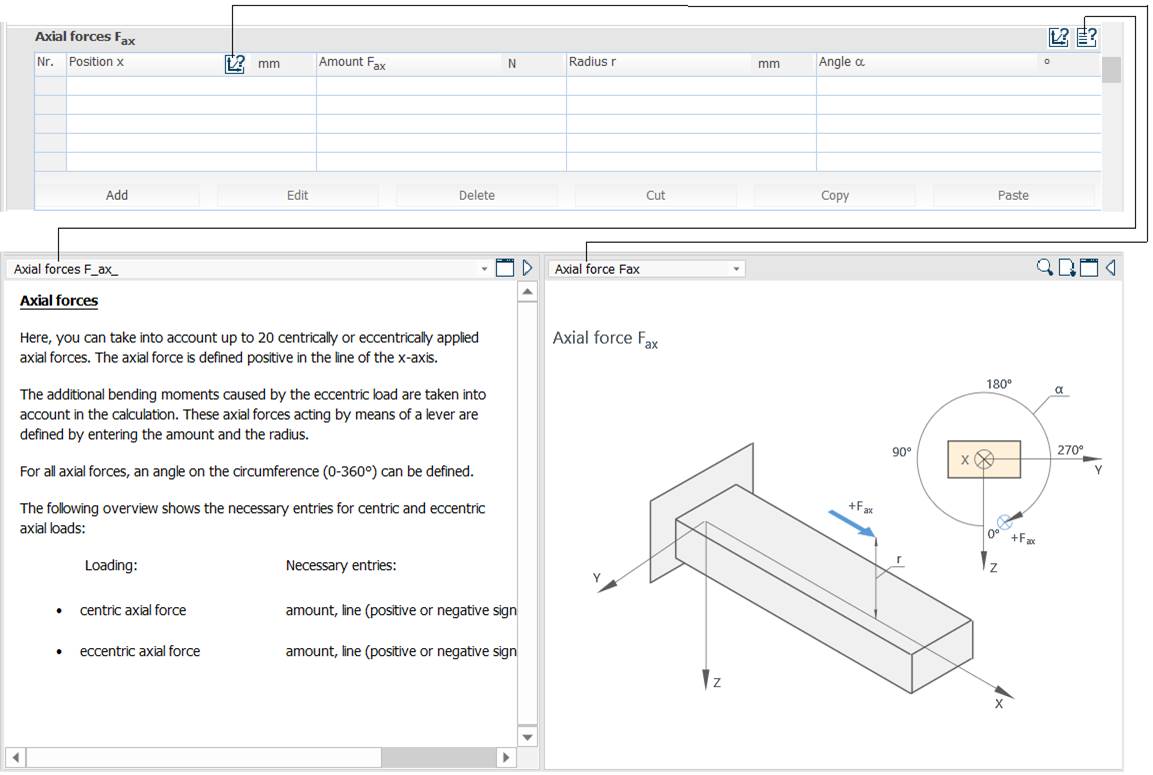Open graphic help icon at table top right
Viewport: 1153px width, 775px height.
pos(1059,37)
